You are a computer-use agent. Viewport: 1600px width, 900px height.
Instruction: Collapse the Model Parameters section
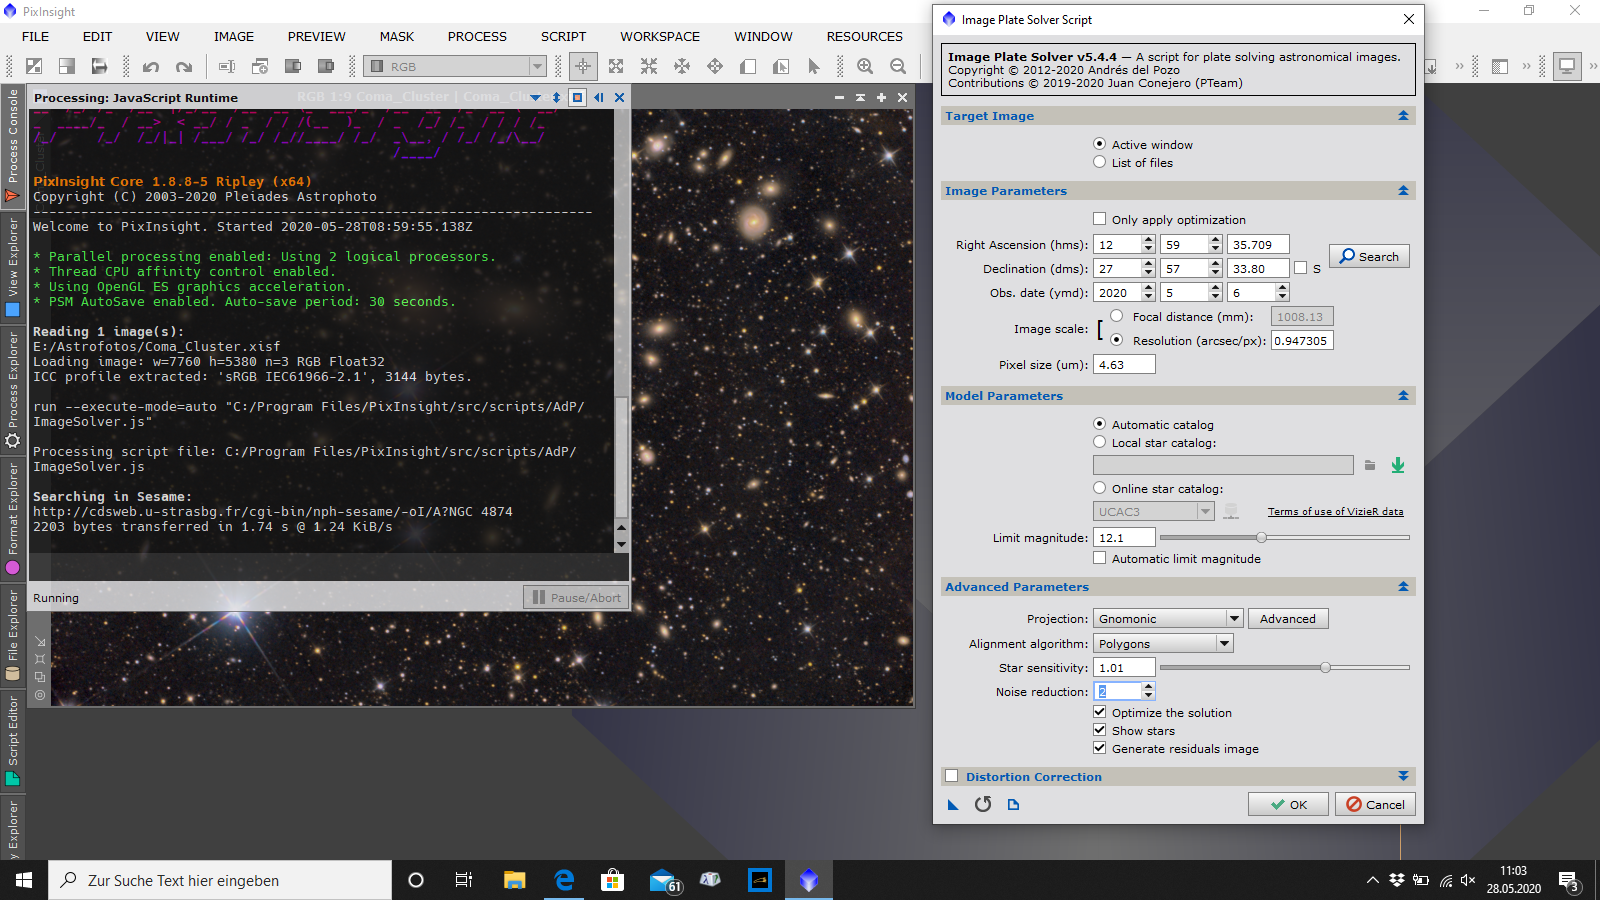click(1403, 396)
